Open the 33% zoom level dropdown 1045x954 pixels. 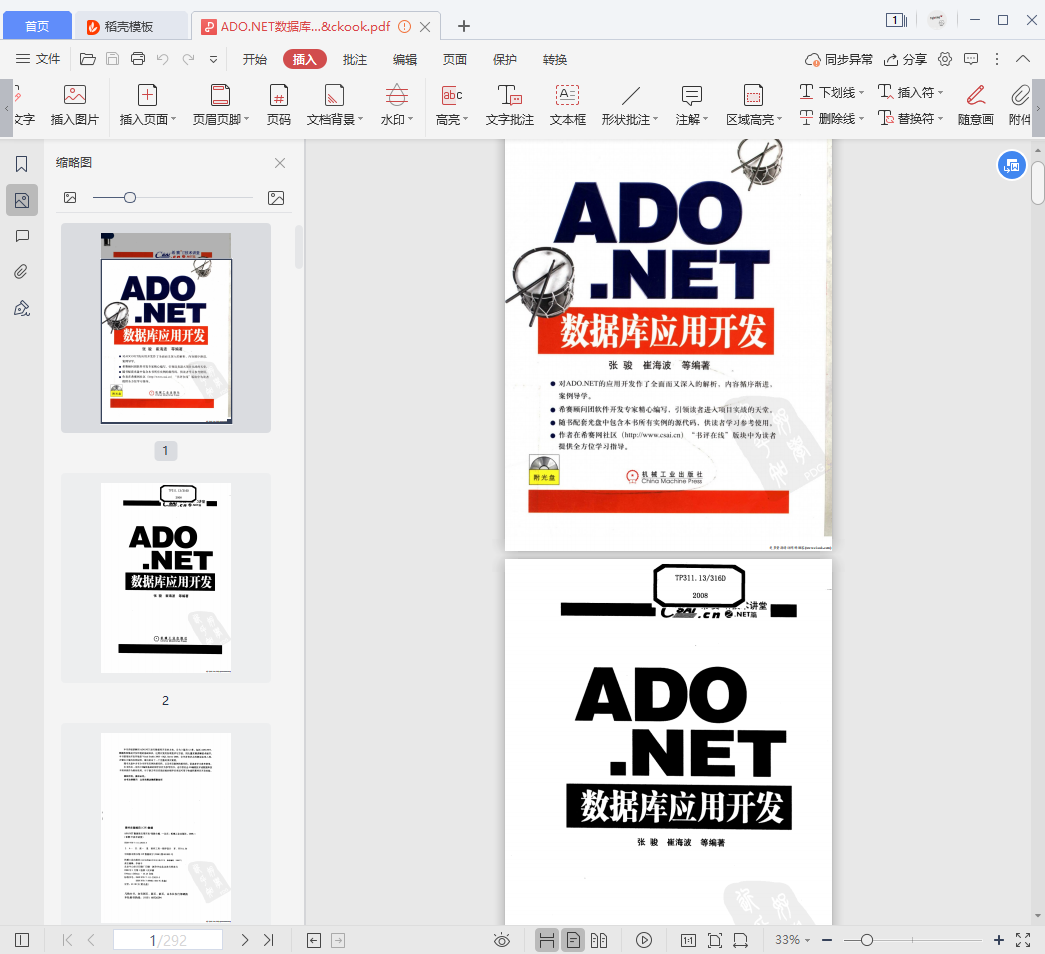(794, 940)
